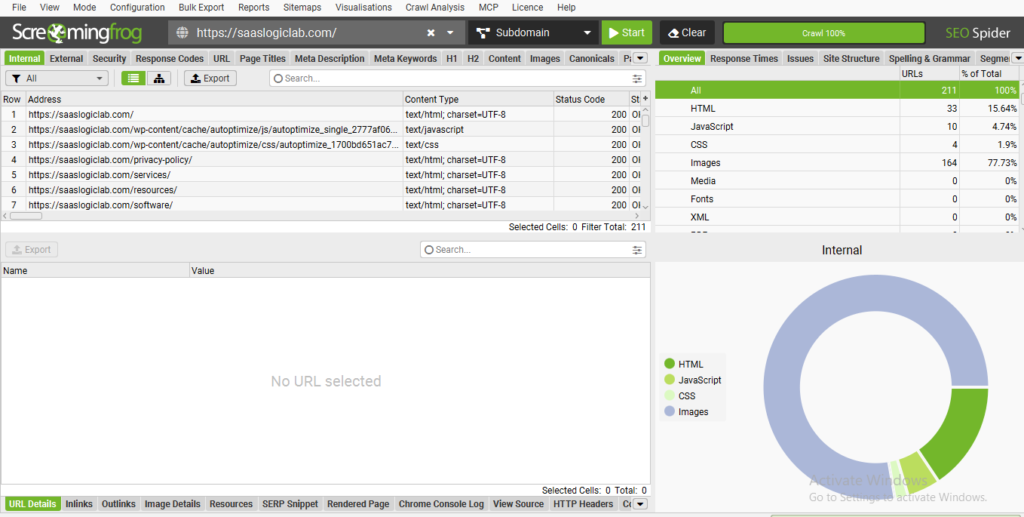Viewport: 1024px width, 517px height.
Task: Add column with the plus icon
Action: 645,99
